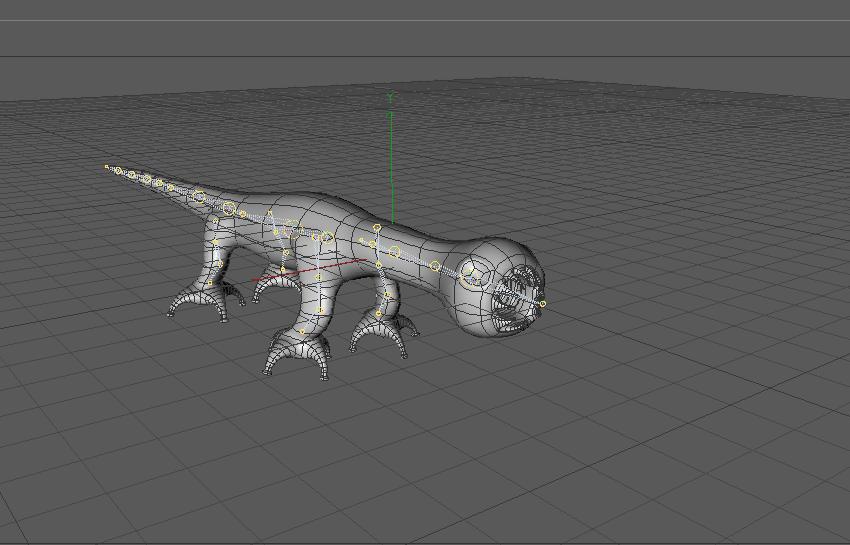Select the rearmost clawed foot near the tail
Viewport: 850px width, 545px height.
[x=205, y=301]
